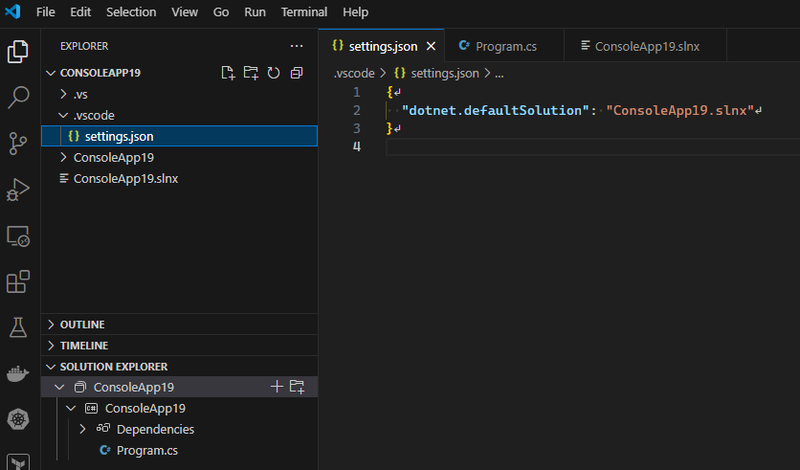Collapse all folders in Explorer
Image resolution: width=800 pixels, height=470 pixels.
[296, 73]
